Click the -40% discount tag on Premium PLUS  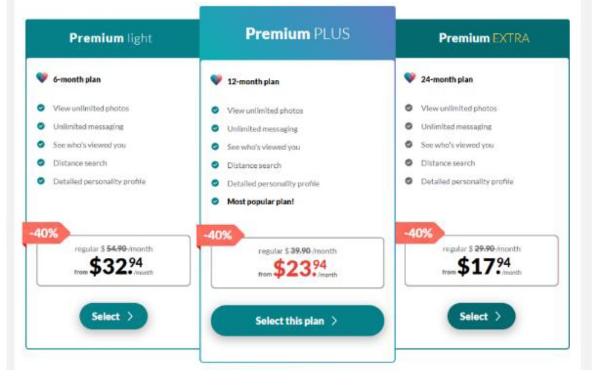point(220,235)
